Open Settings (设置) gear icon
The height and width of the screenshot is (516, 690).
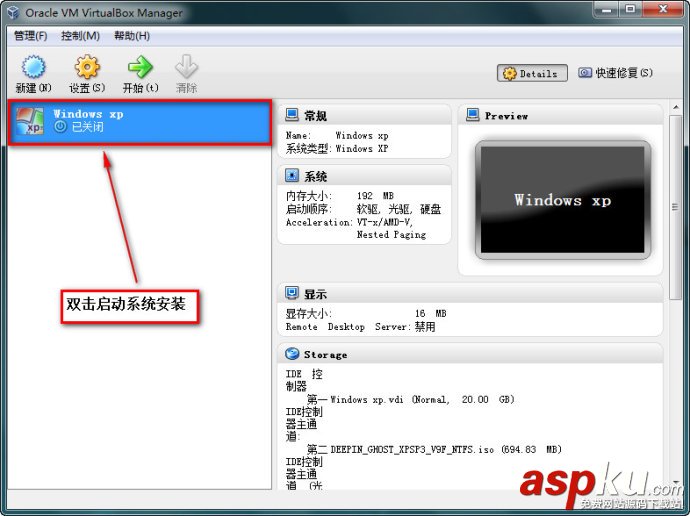point(87,67)
